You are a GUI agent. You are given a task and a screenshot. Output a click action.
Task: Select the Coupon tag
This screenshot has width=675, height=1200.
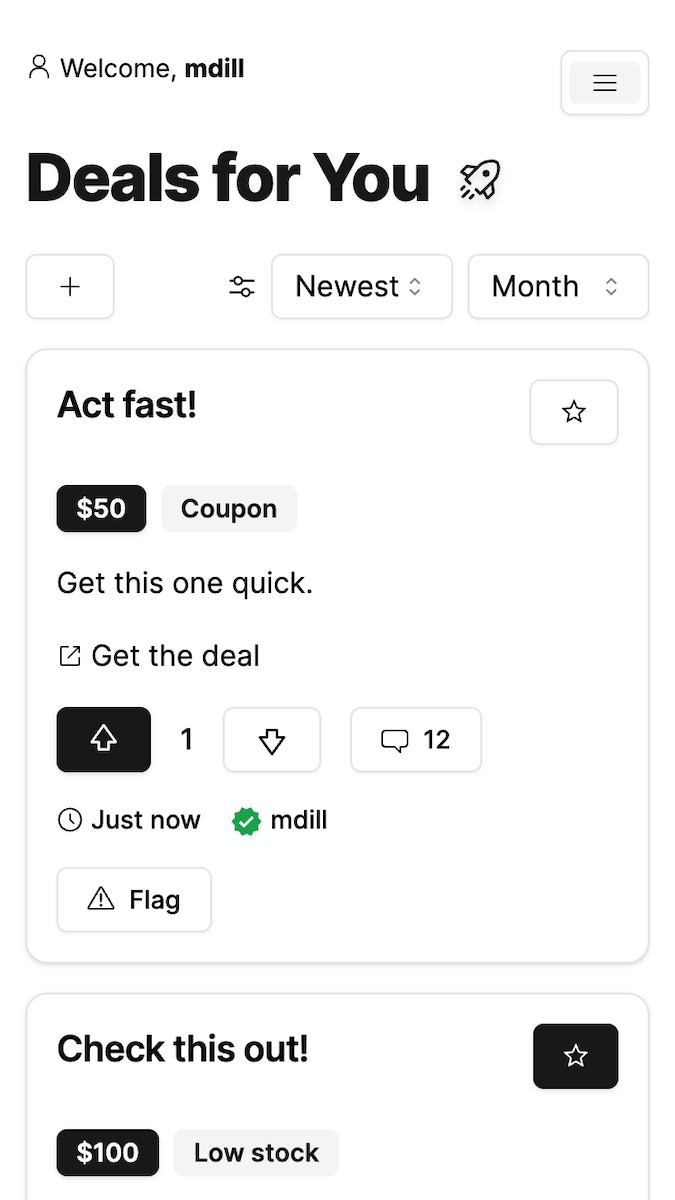click(x=229, y=509)
